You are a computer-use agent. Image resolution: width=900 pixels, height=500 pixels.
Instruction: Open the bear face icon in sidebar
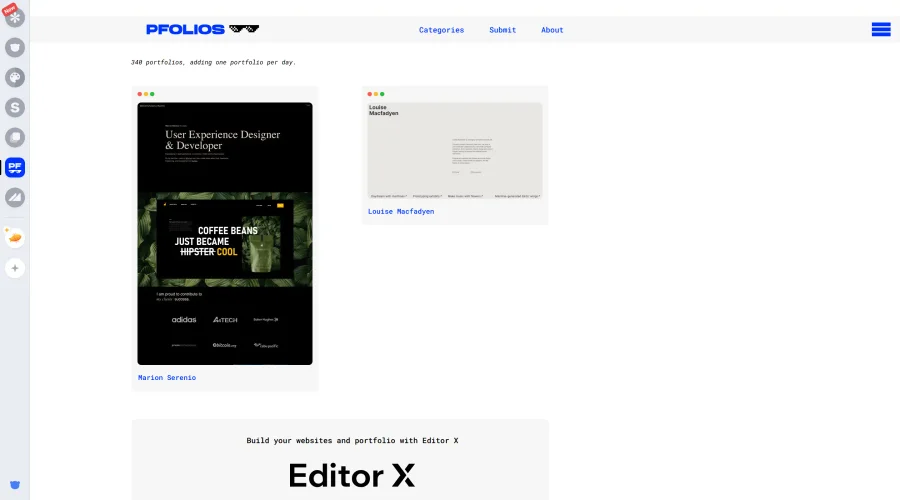[15, 48]
